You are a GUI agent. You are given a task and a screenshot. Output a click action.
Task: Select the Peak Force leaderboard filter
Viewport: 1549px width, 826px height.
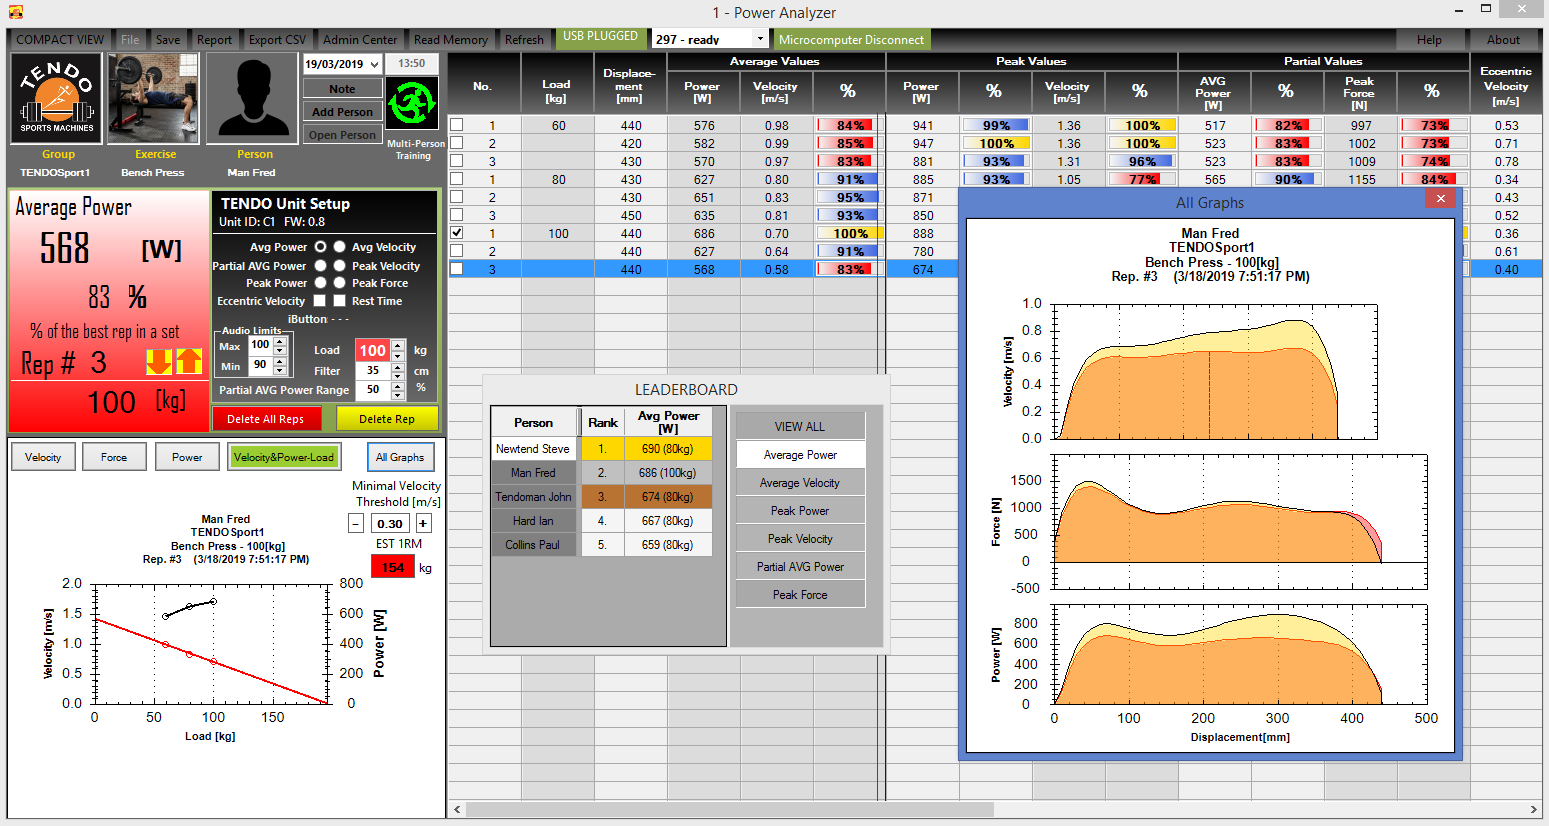pyautogui.click(x=800, y=594)
